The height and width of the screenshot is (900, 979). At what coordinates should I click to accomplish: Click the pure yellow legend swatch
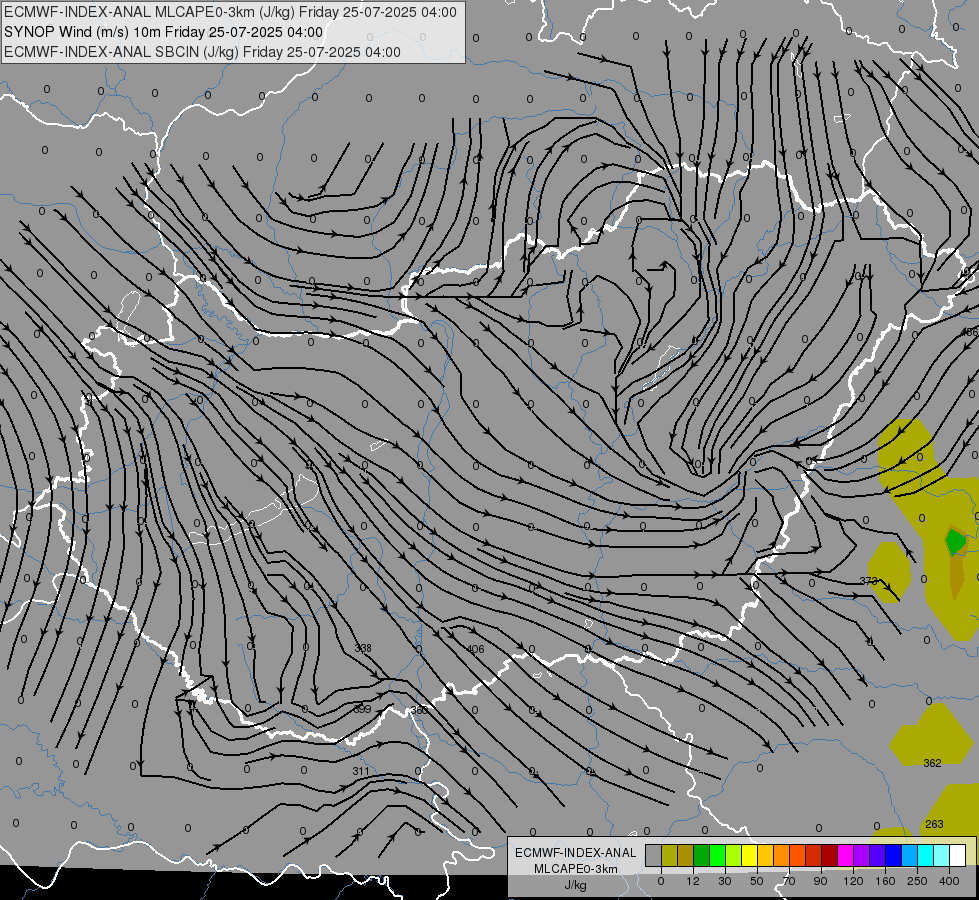(x=750, y=856)
